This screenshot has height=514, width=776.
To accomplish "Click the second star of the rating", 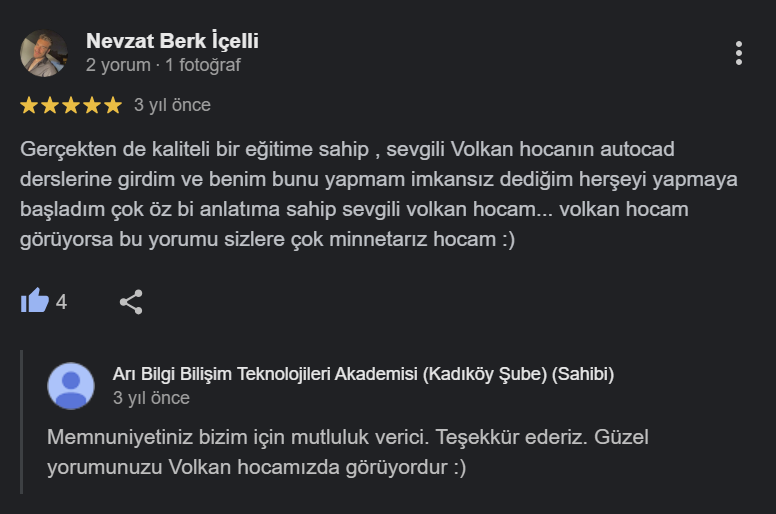I will [x=50, y=105].
